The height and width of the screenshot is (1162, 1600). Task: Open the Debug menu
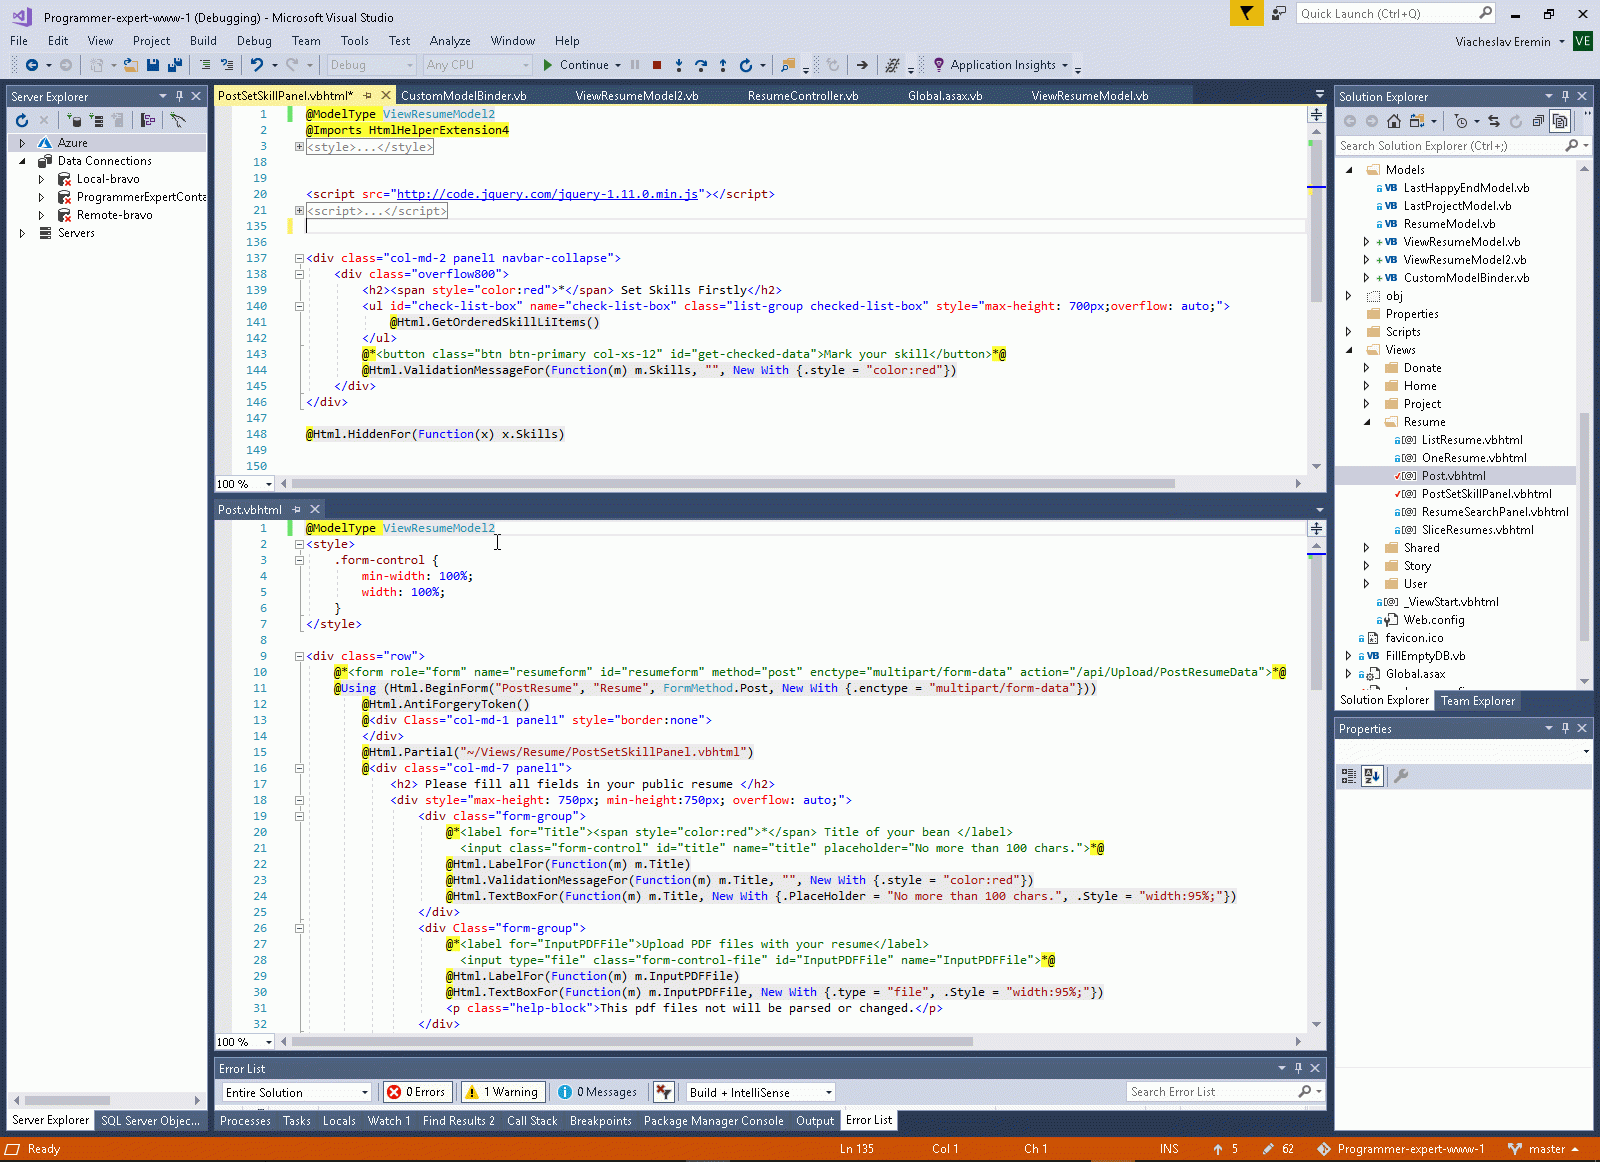[x=254, y=41]
